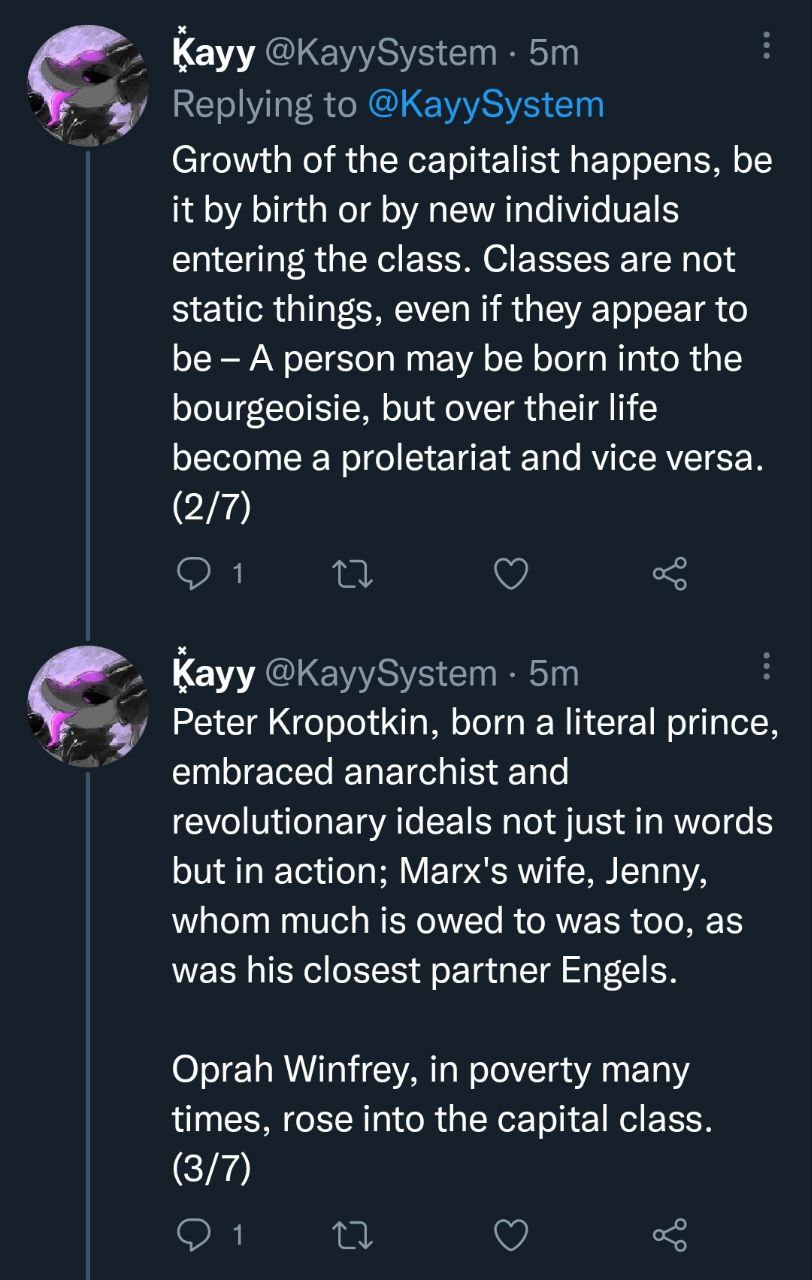Open Kayy's profile name on first tweet
Screen dimensions: 812x1280
tap(212, 52)
